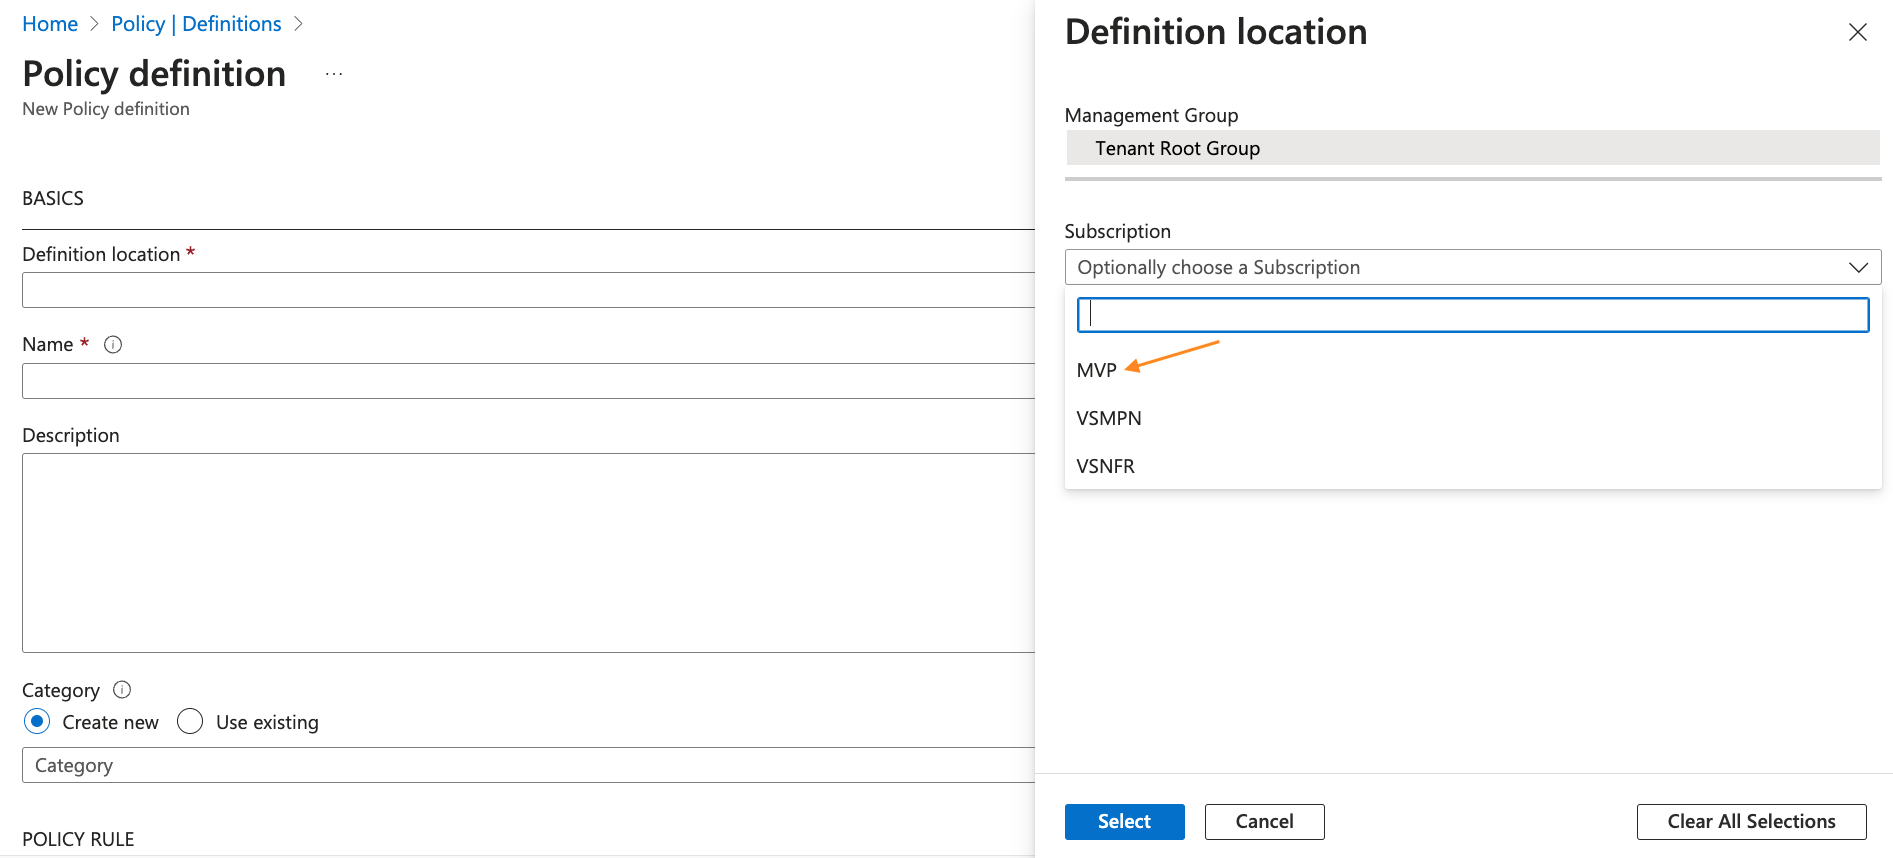Select Tenant Root Group management group
The height and width of the screenshot is (858, 1893).
click(1177, 148)
